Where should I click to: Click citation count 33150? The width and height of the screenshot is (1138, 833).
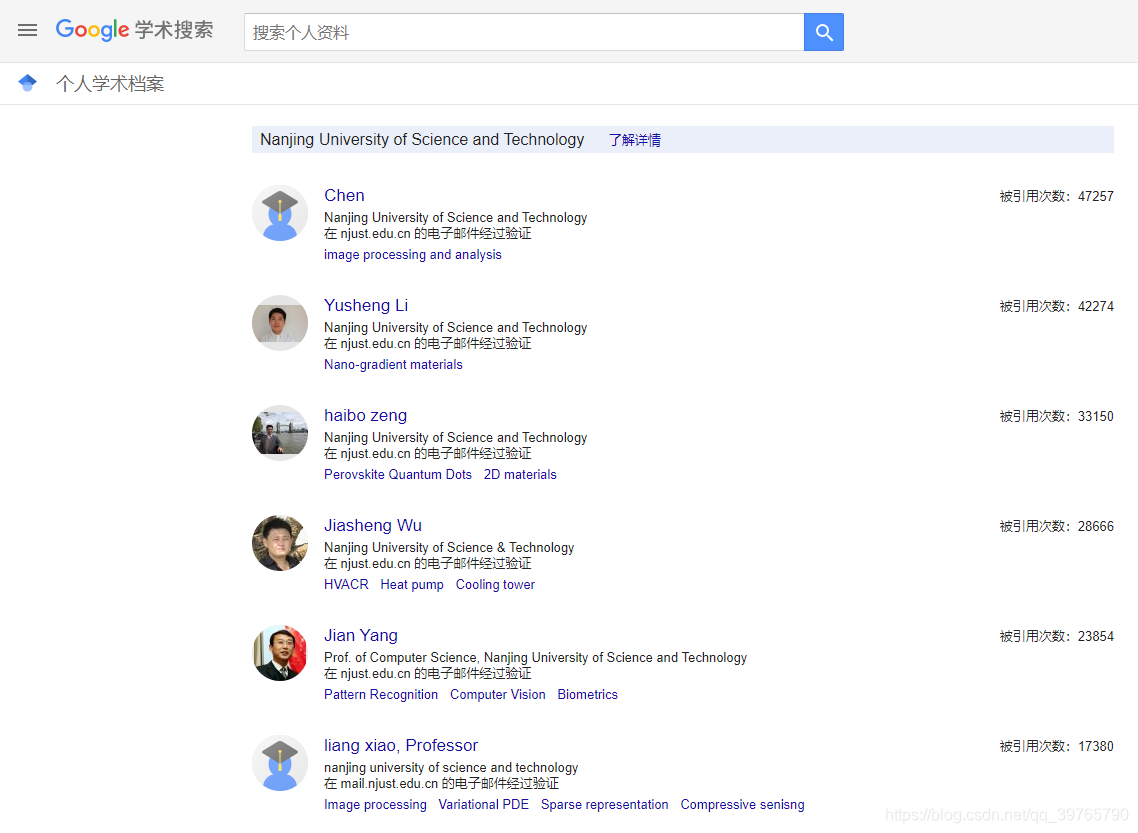pyautogui.click(x=1095, y=416)
